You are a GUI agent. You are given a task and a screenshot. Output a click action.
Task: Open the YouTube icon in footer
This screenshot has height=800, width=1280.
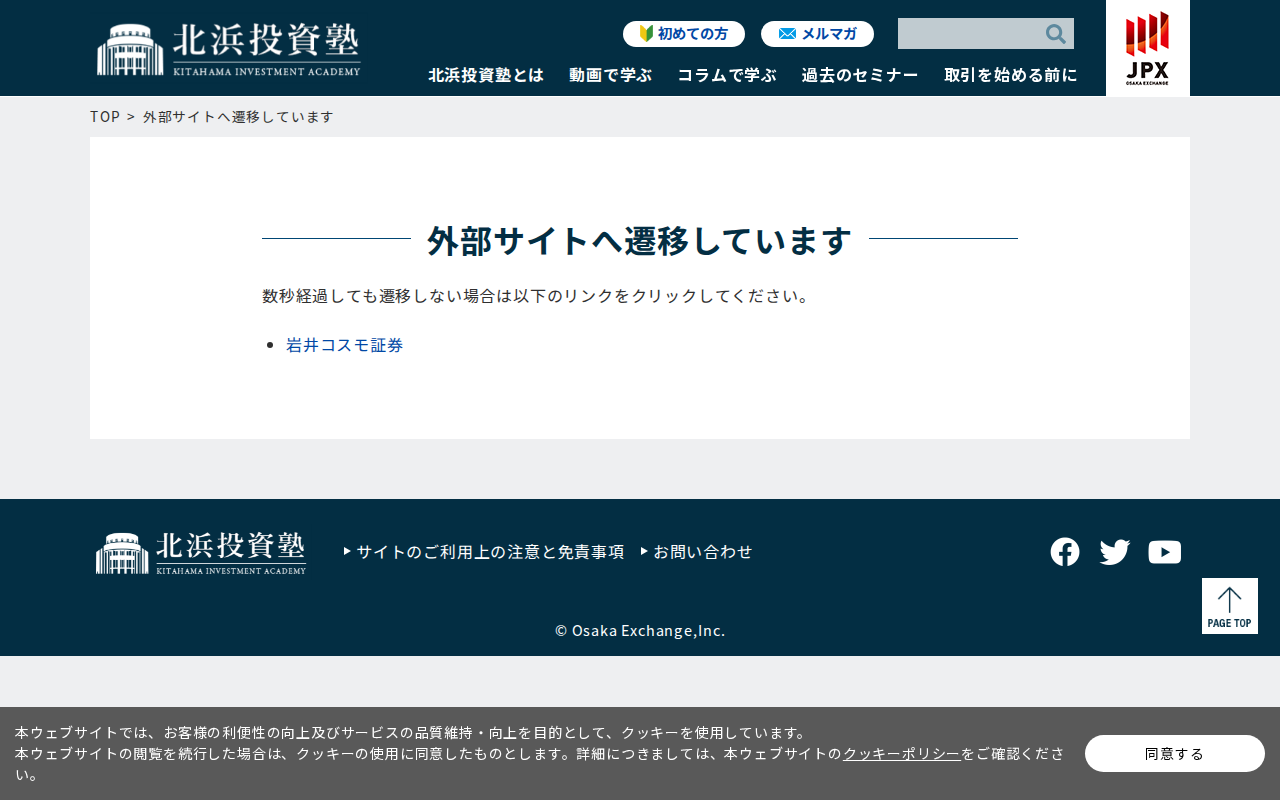[1165, 552]
